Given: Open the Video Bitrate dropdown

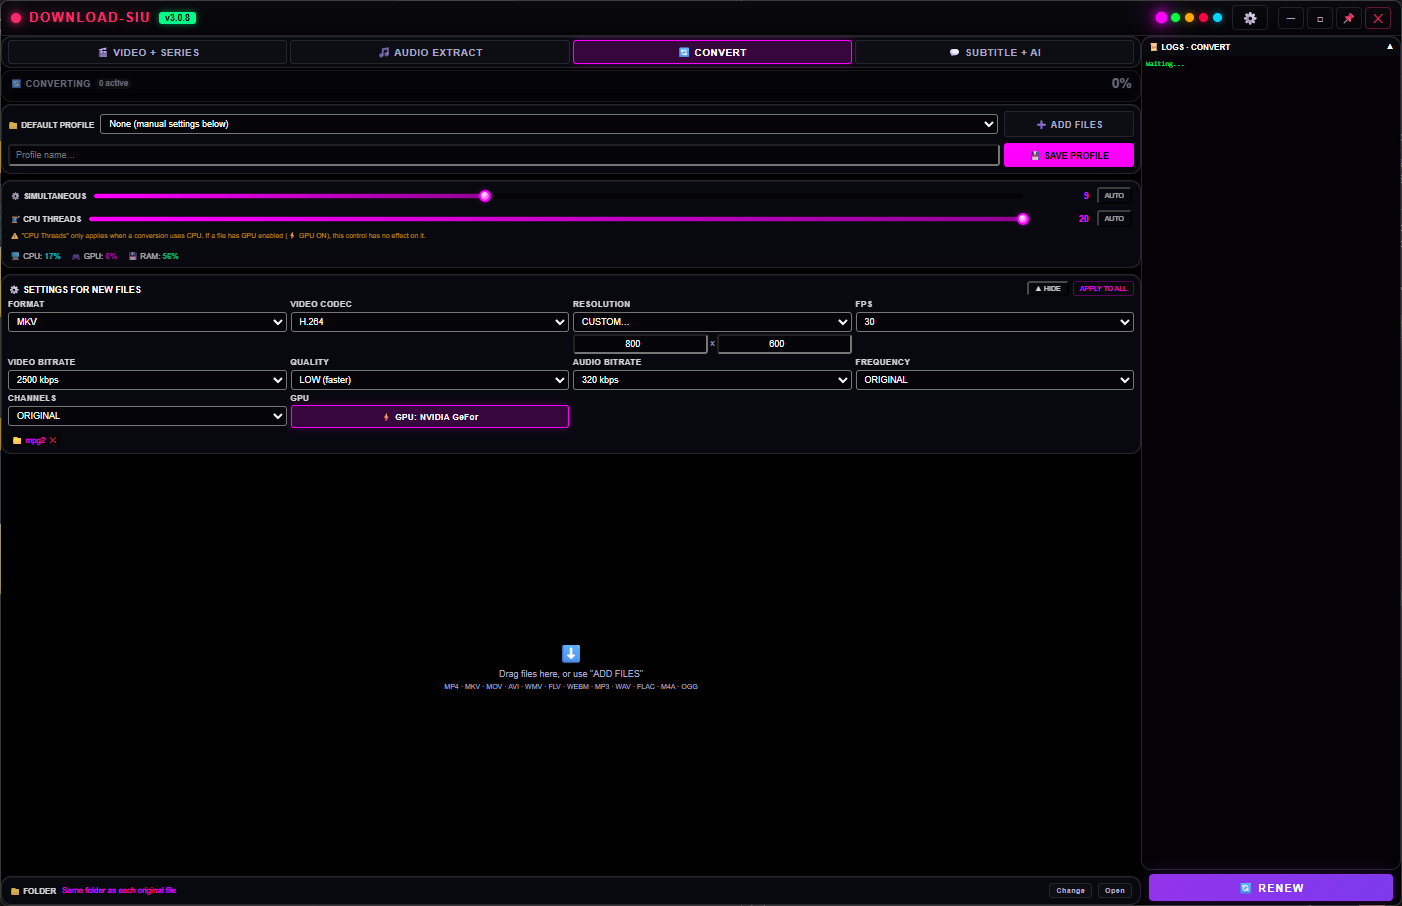Looking at the screenshot, I should (148, 380).
